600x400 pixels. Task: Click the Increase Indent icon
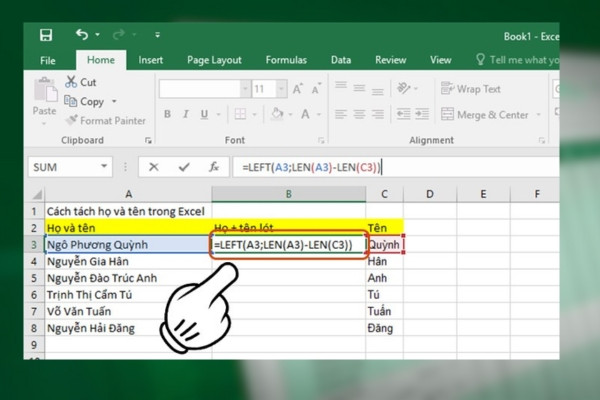tap(422, 114)
